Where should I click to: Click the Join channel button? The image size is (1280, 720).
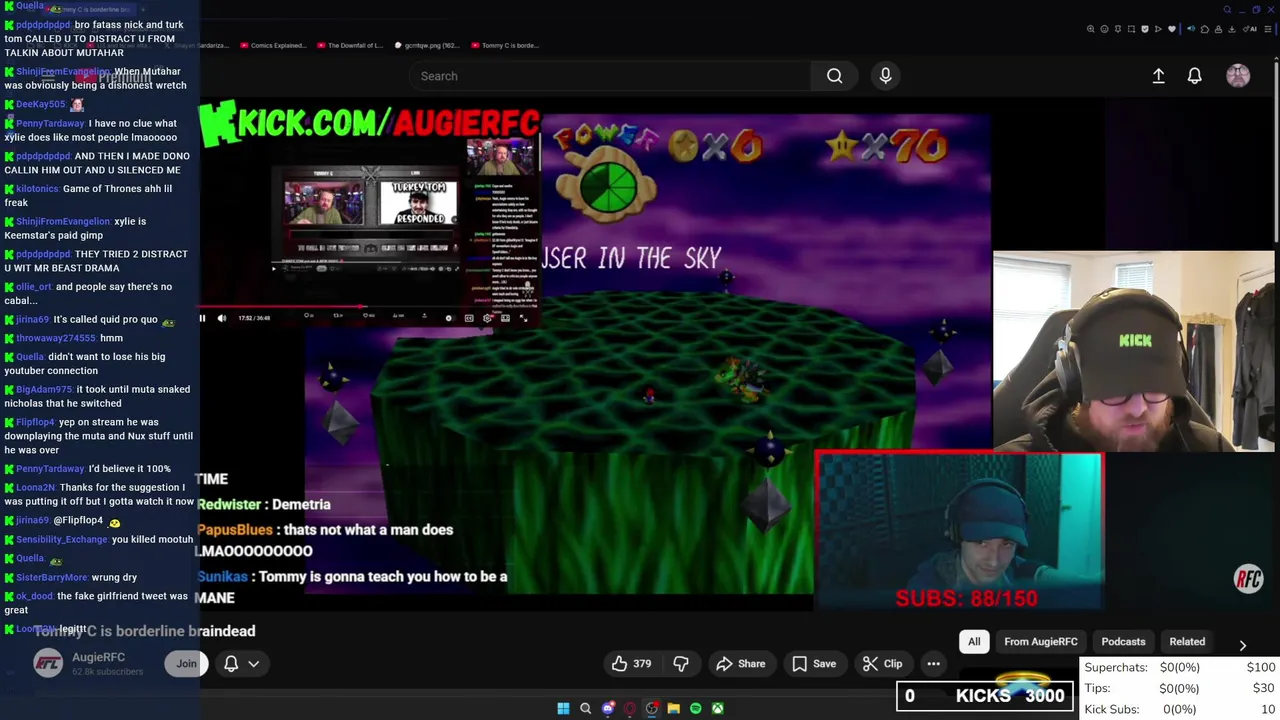[186, 663]
